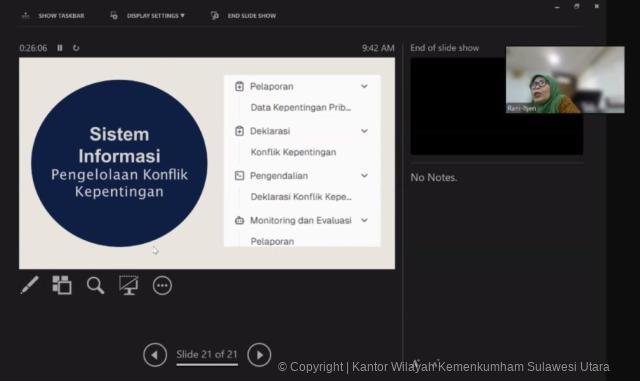Viewport: 640px width, 381px height.
Task: Advance to the next slide arrow
Action: pyautogui.click(x=259, y=355)
